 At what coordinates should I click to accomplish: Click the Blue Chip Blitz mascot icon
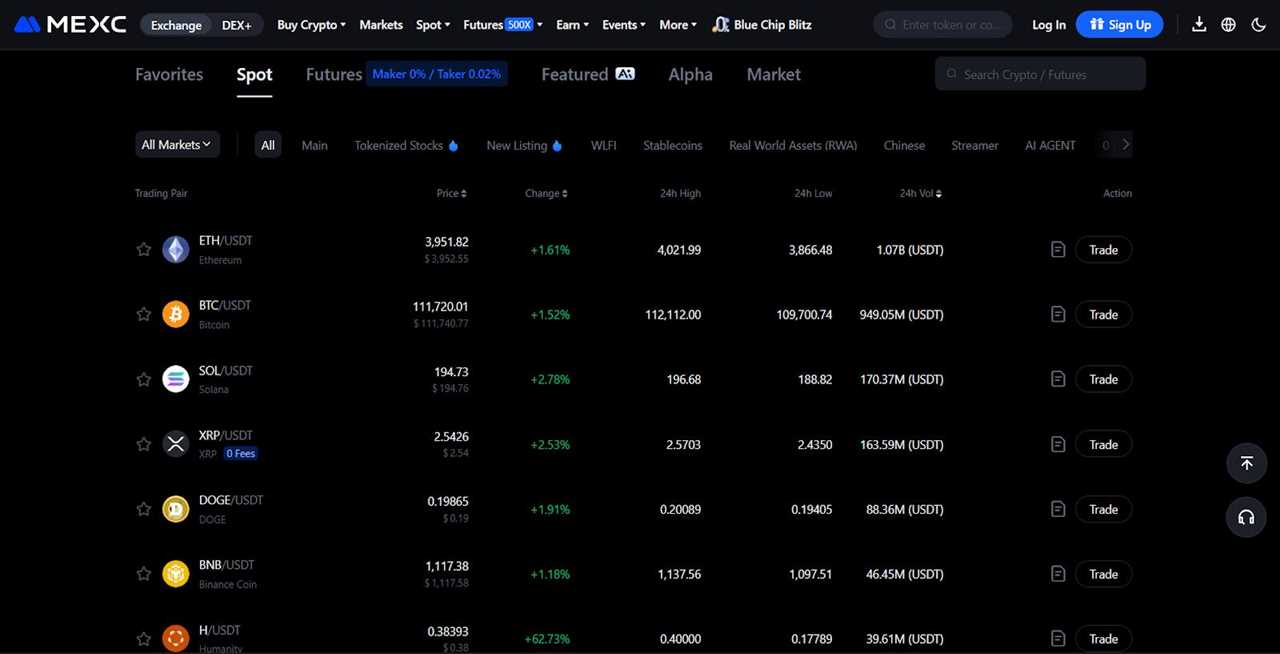720,23
